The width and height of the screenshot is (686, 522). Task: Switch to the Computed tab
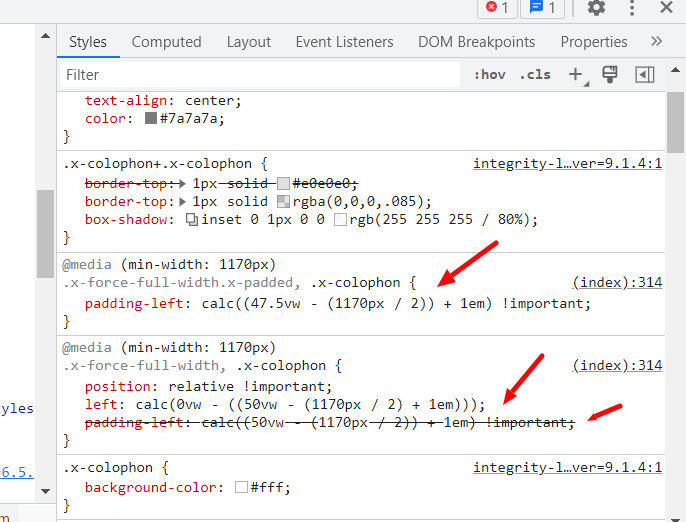[x=166, y=42]
